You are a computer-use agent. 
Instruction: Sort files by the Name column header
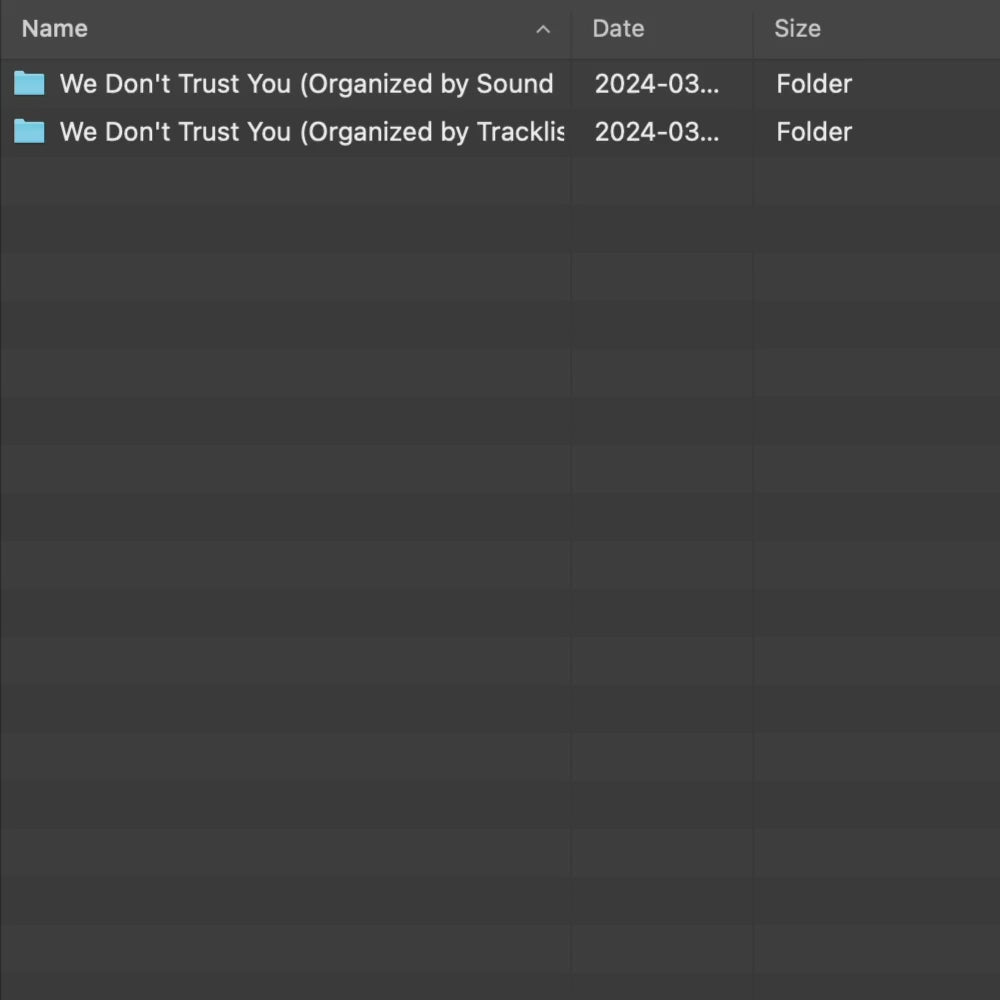tap(55, 29)
